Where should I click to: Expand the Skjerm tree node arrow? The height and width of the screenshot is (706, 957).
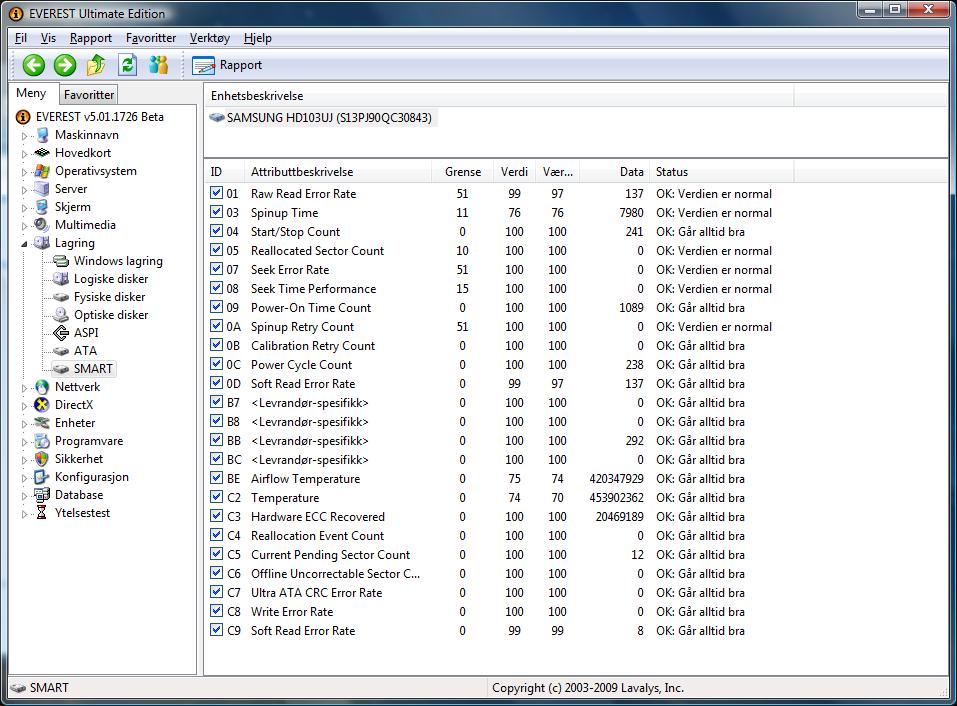(24, 208)
